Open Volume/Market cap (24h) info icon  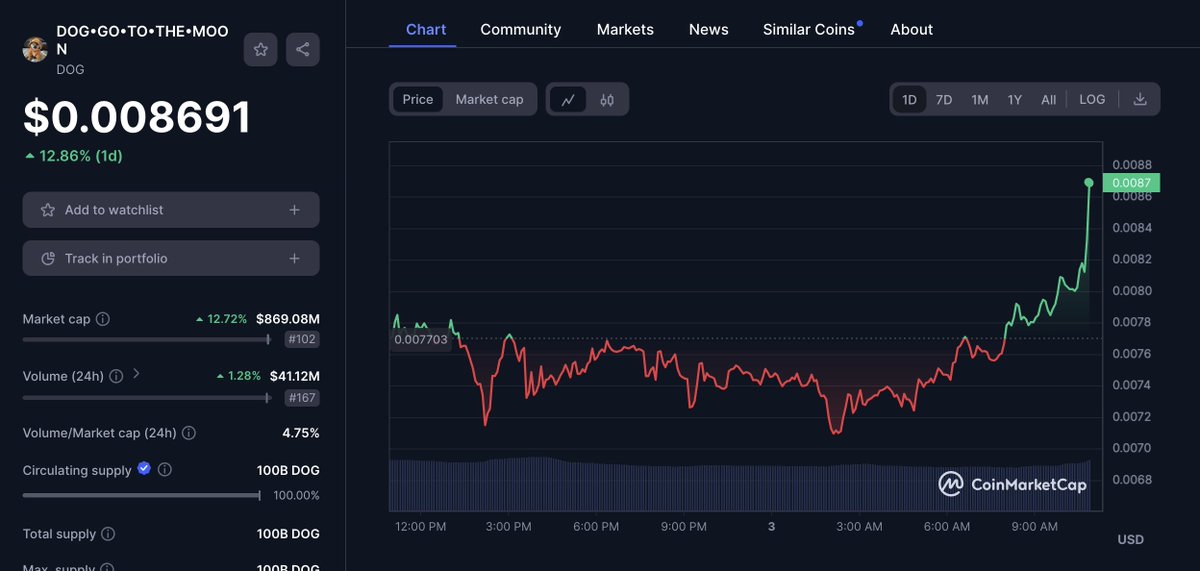(x=189, y=433)
